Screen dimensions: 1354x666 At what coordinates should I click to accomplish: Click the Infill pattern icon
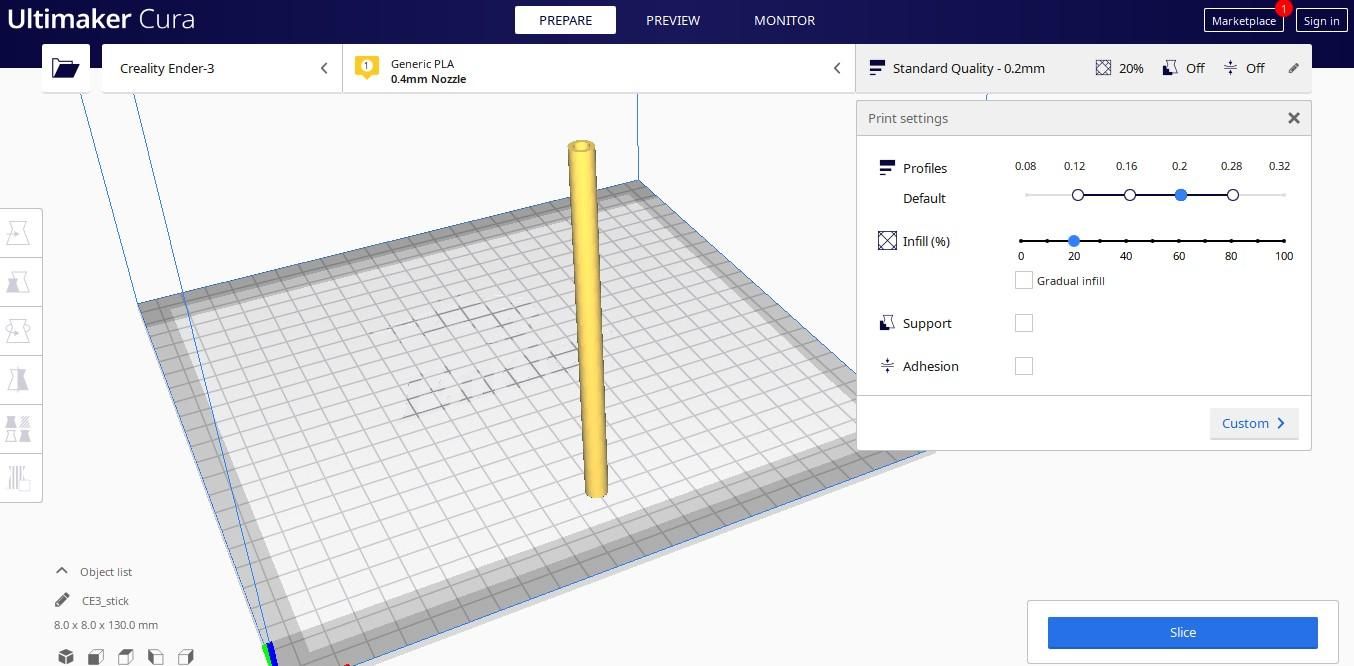click(x=887, y=241)
